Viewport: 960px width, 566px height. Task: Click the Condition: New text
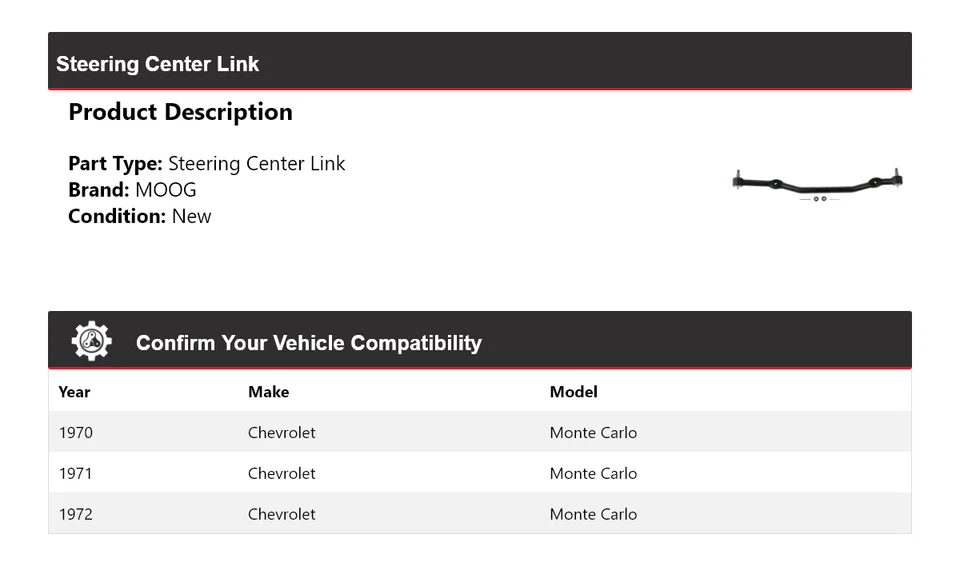coord(140,216)
